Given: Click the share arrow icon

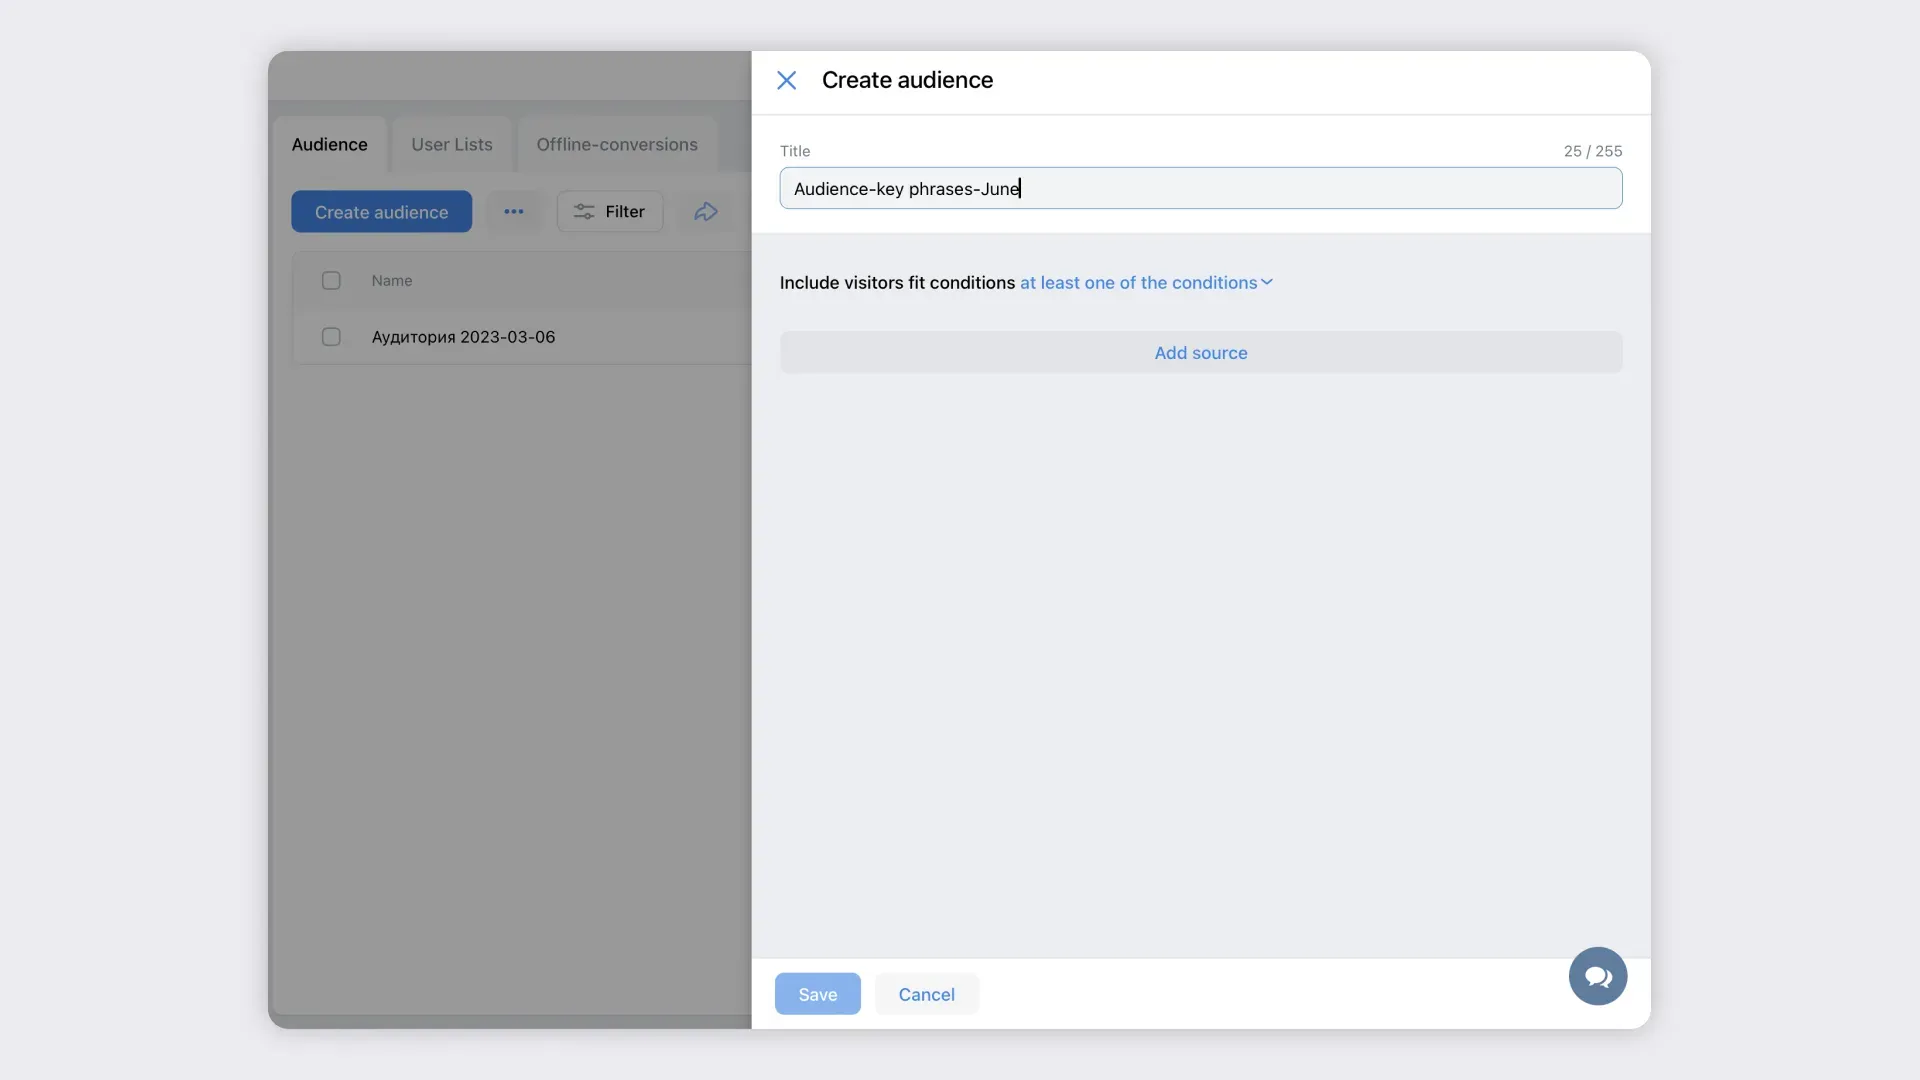Looking at the screenshot, I should (706, 212).
